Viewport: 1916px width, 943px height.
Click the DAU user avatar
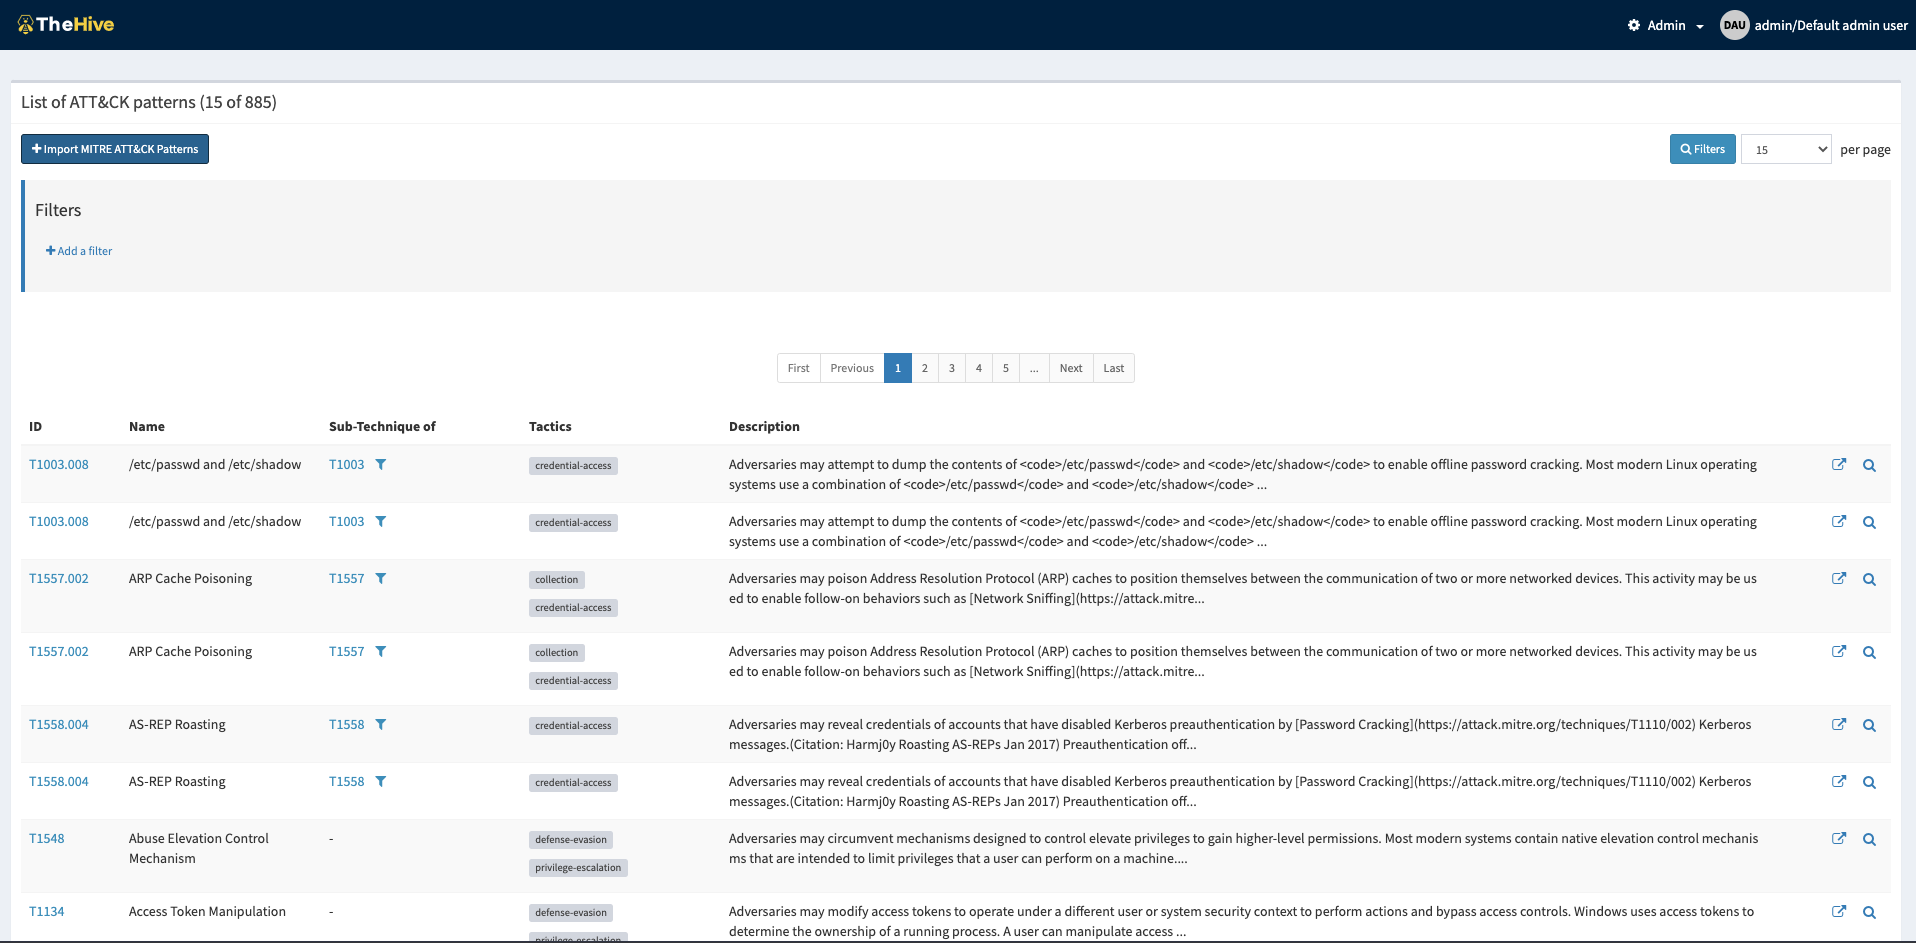click(1734, 25)
